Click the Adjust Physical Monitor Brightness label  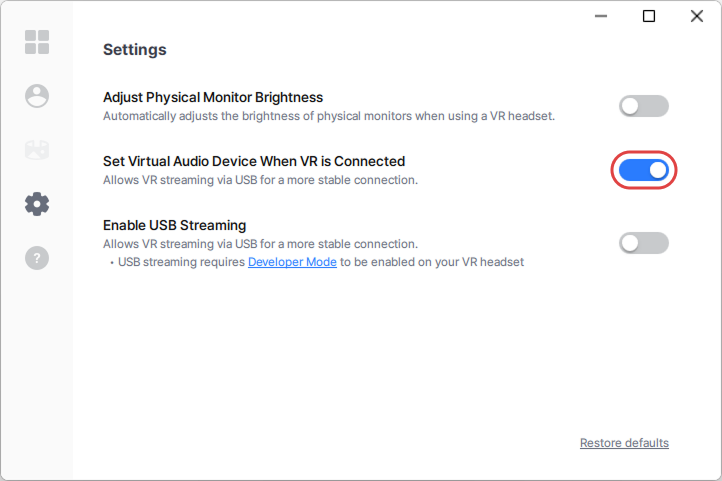(x=213, y=98)
